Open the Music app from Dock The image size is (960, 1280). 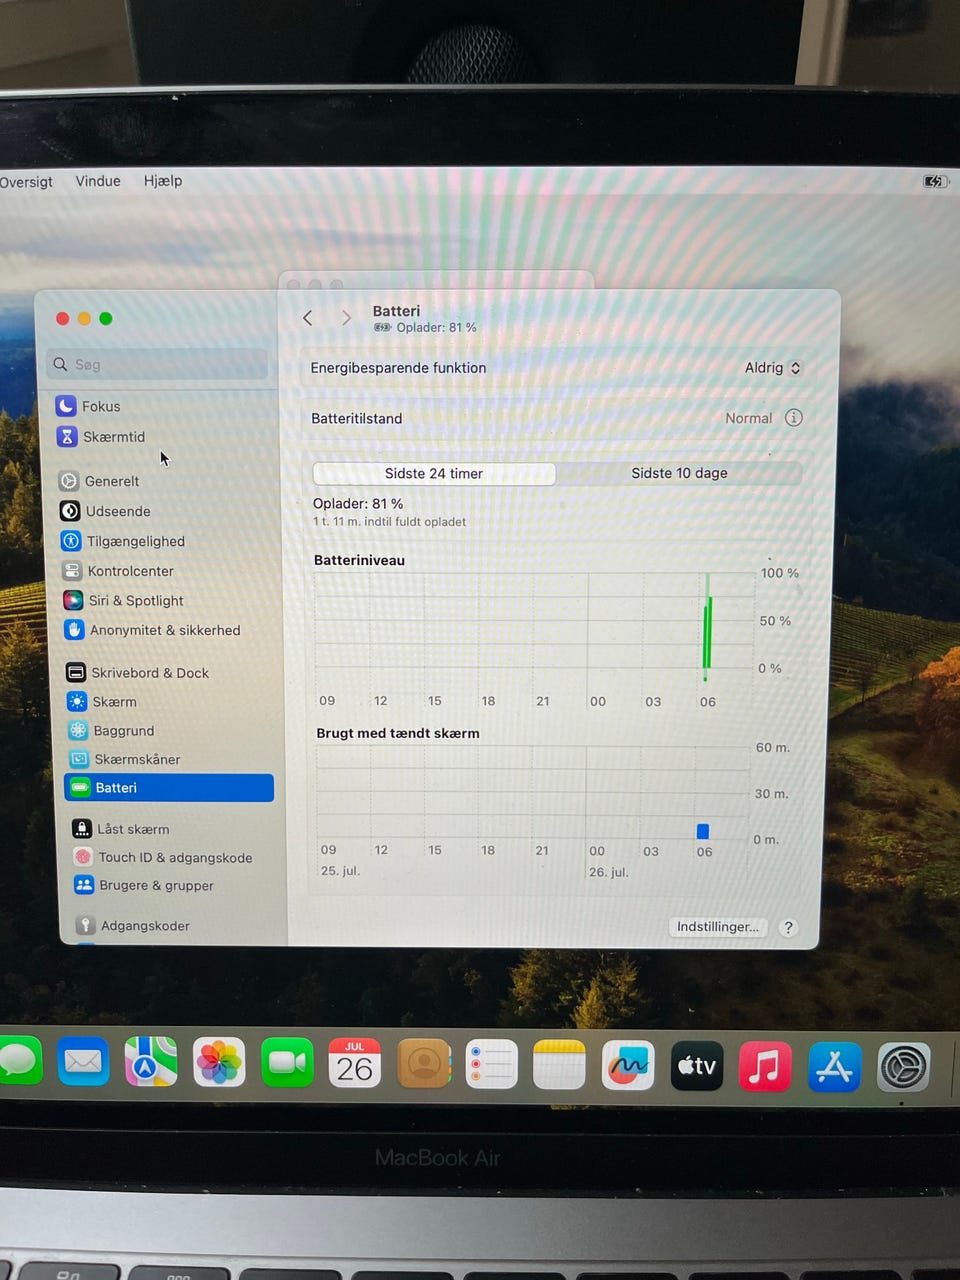[765, 1066]
